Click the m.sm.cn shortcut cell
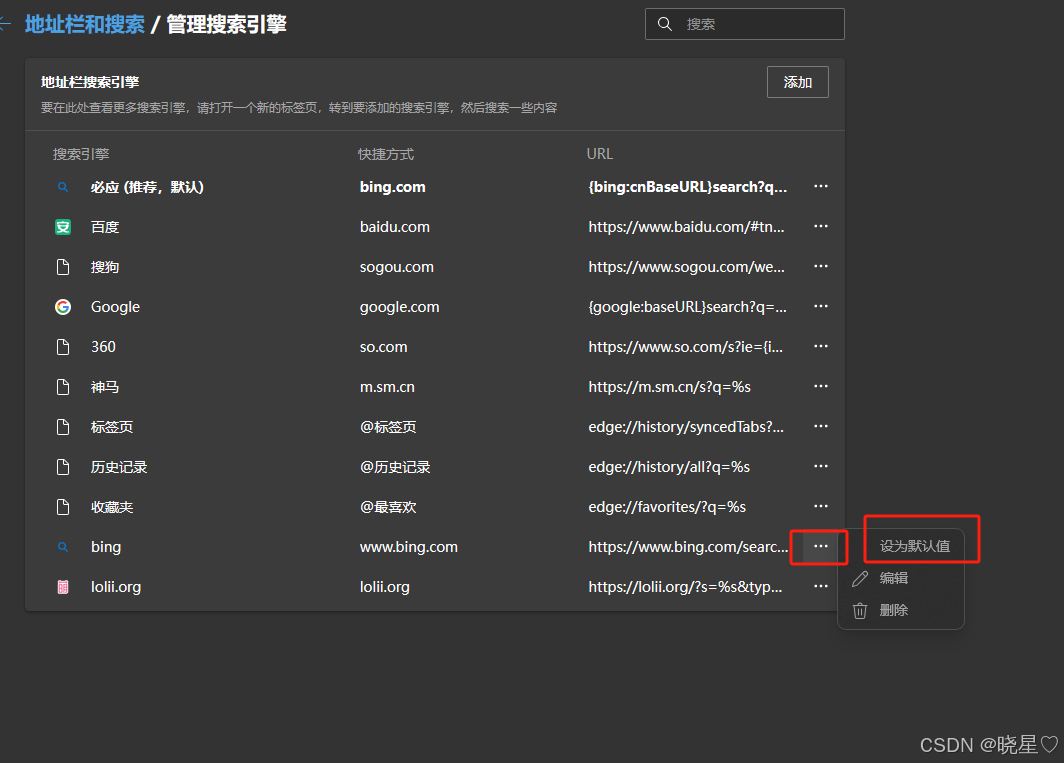 coord(387,388)
